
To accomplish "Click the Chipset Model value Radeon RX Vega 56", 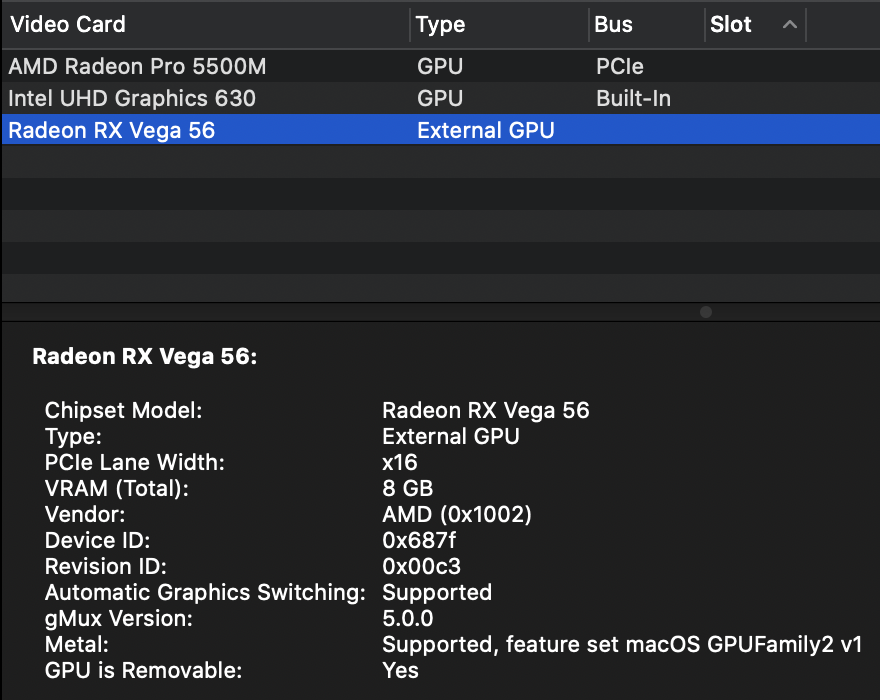I will click(x=486, y=410).
